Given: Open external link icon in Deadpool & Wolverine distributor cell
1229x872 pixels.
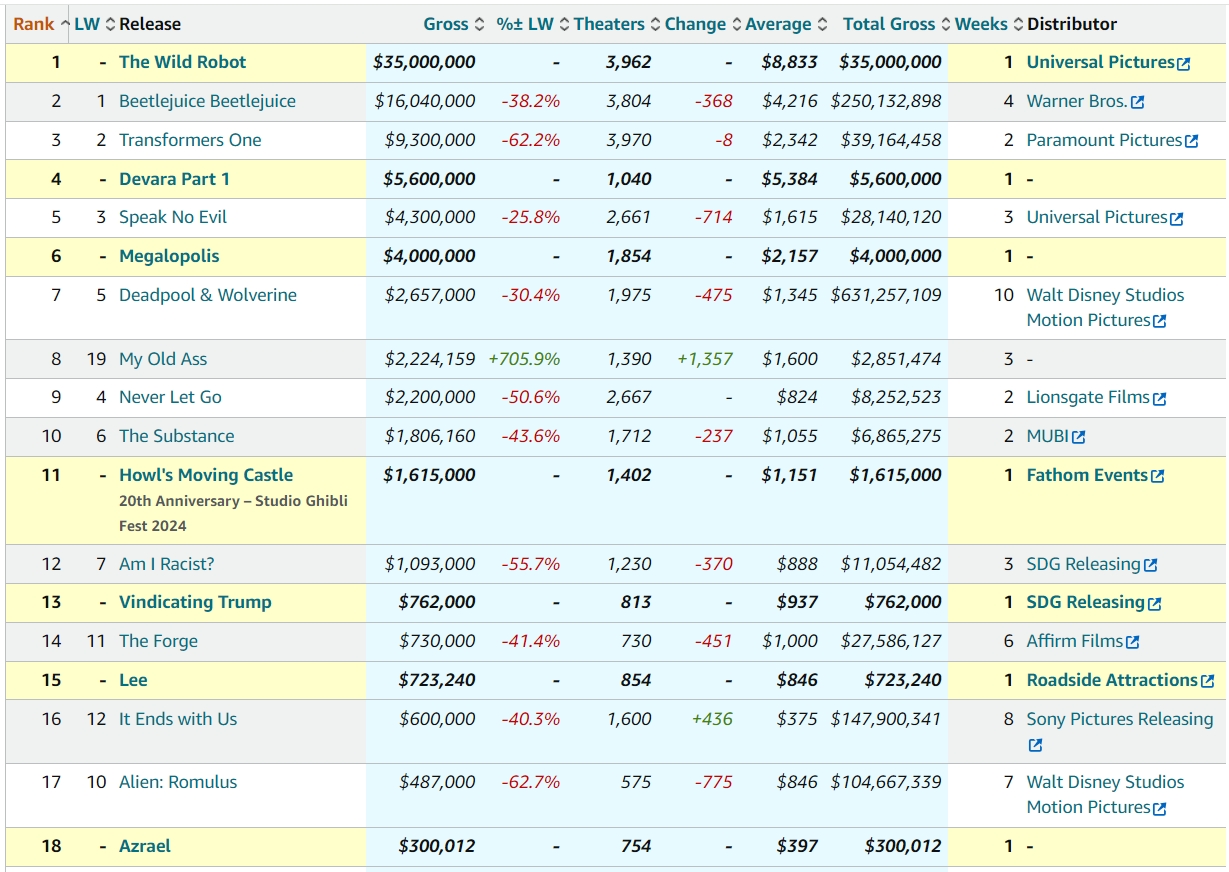Looking at the screenshot, I should pos(1159,321).
